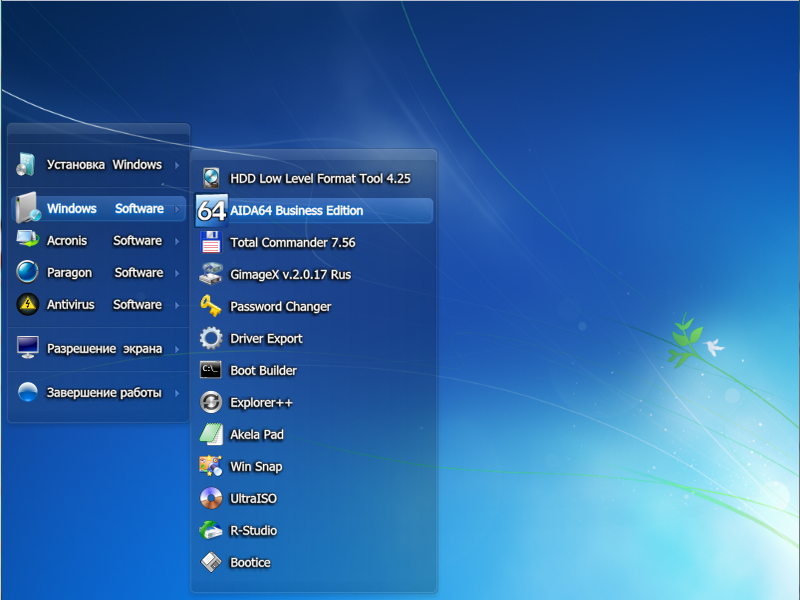Screen dimensions: 800x600
Task: Launch Win Snap
Action: point(314,466)
